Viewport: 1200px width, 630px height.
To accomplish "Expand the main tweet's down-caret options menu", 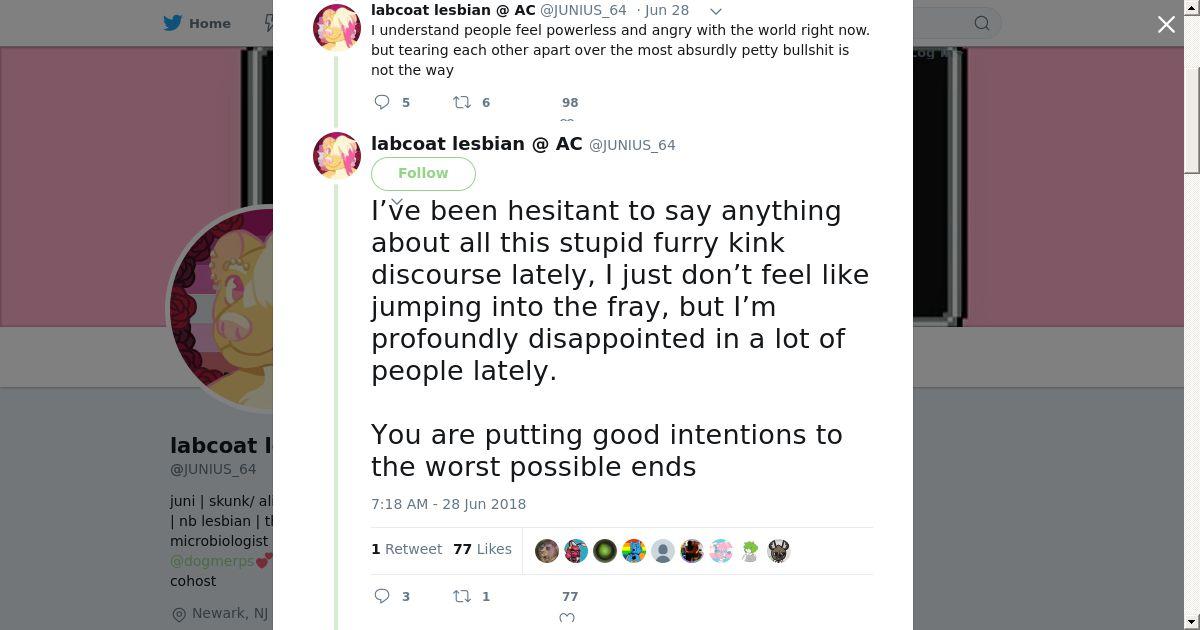I will point(397,202).
